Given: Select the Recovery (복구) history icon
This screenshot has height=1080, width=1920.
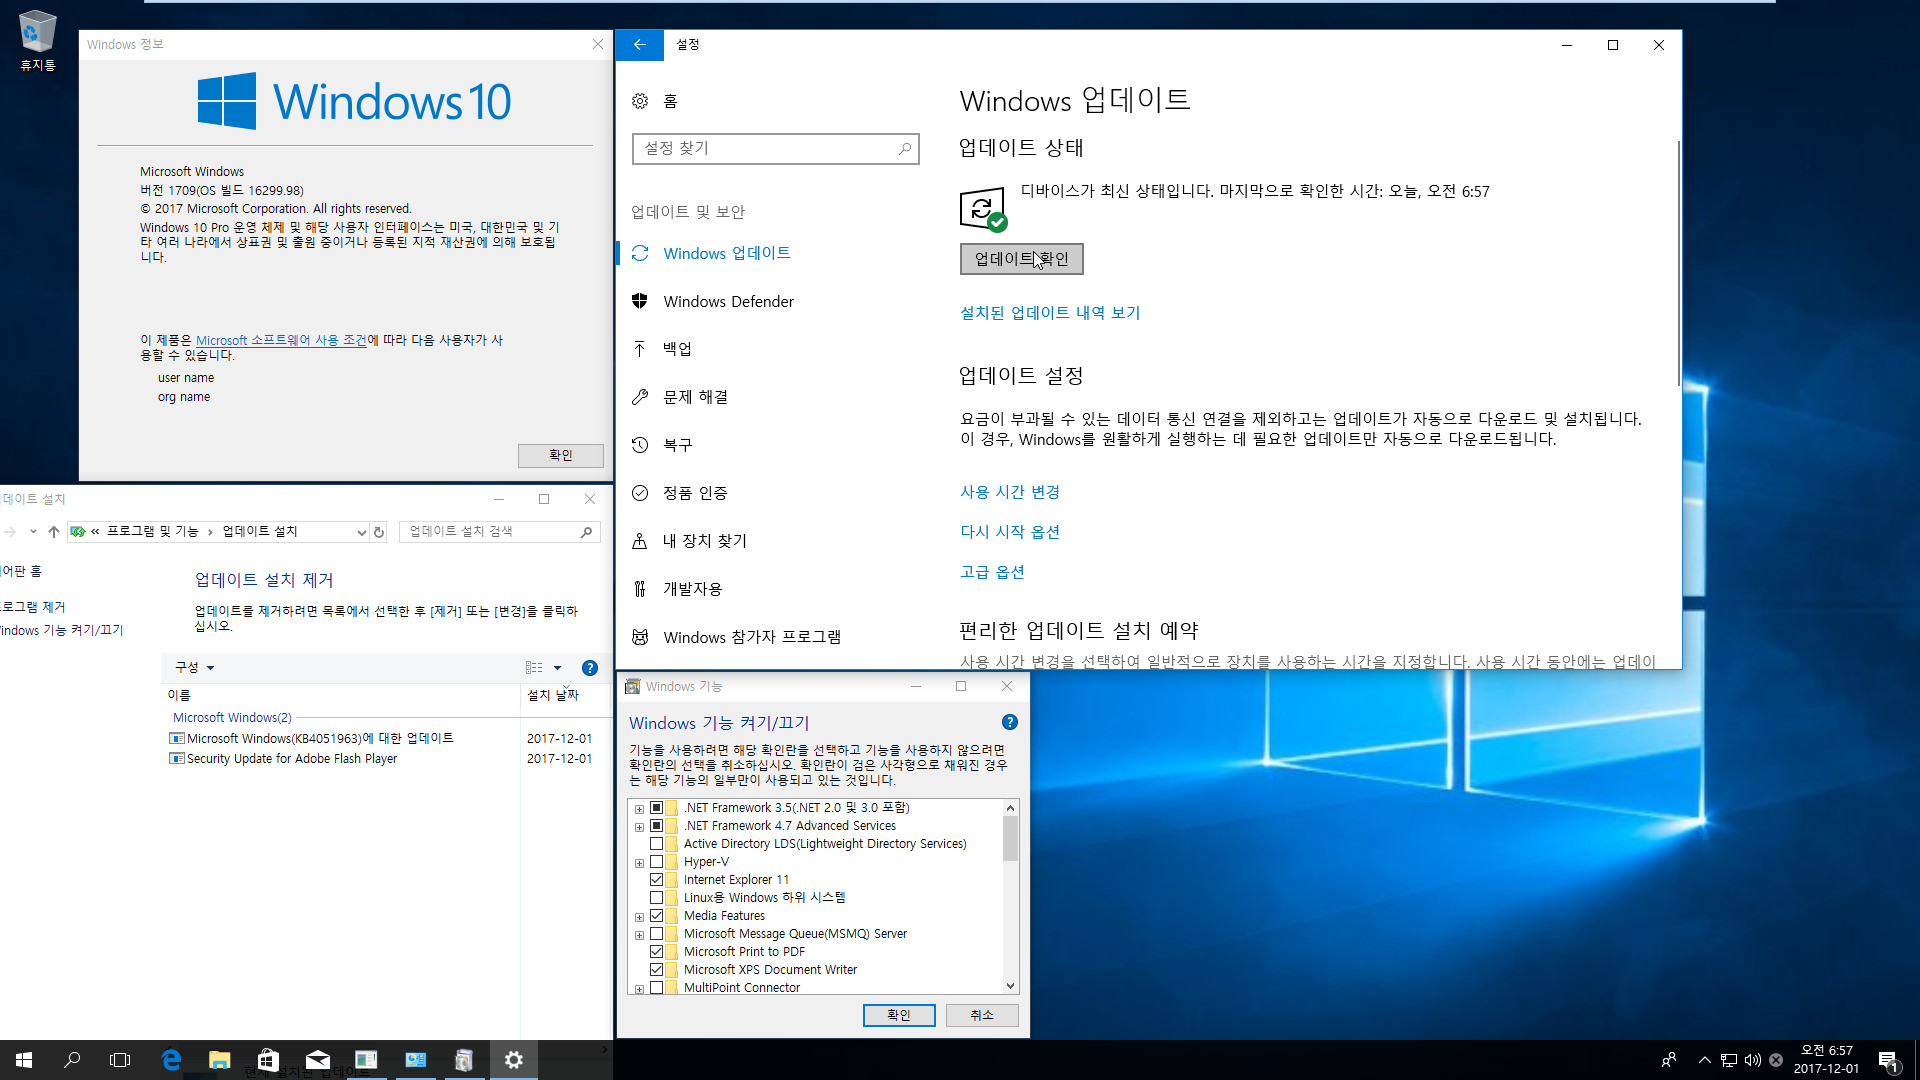Looking at the screenshot, I should point(640,445).
